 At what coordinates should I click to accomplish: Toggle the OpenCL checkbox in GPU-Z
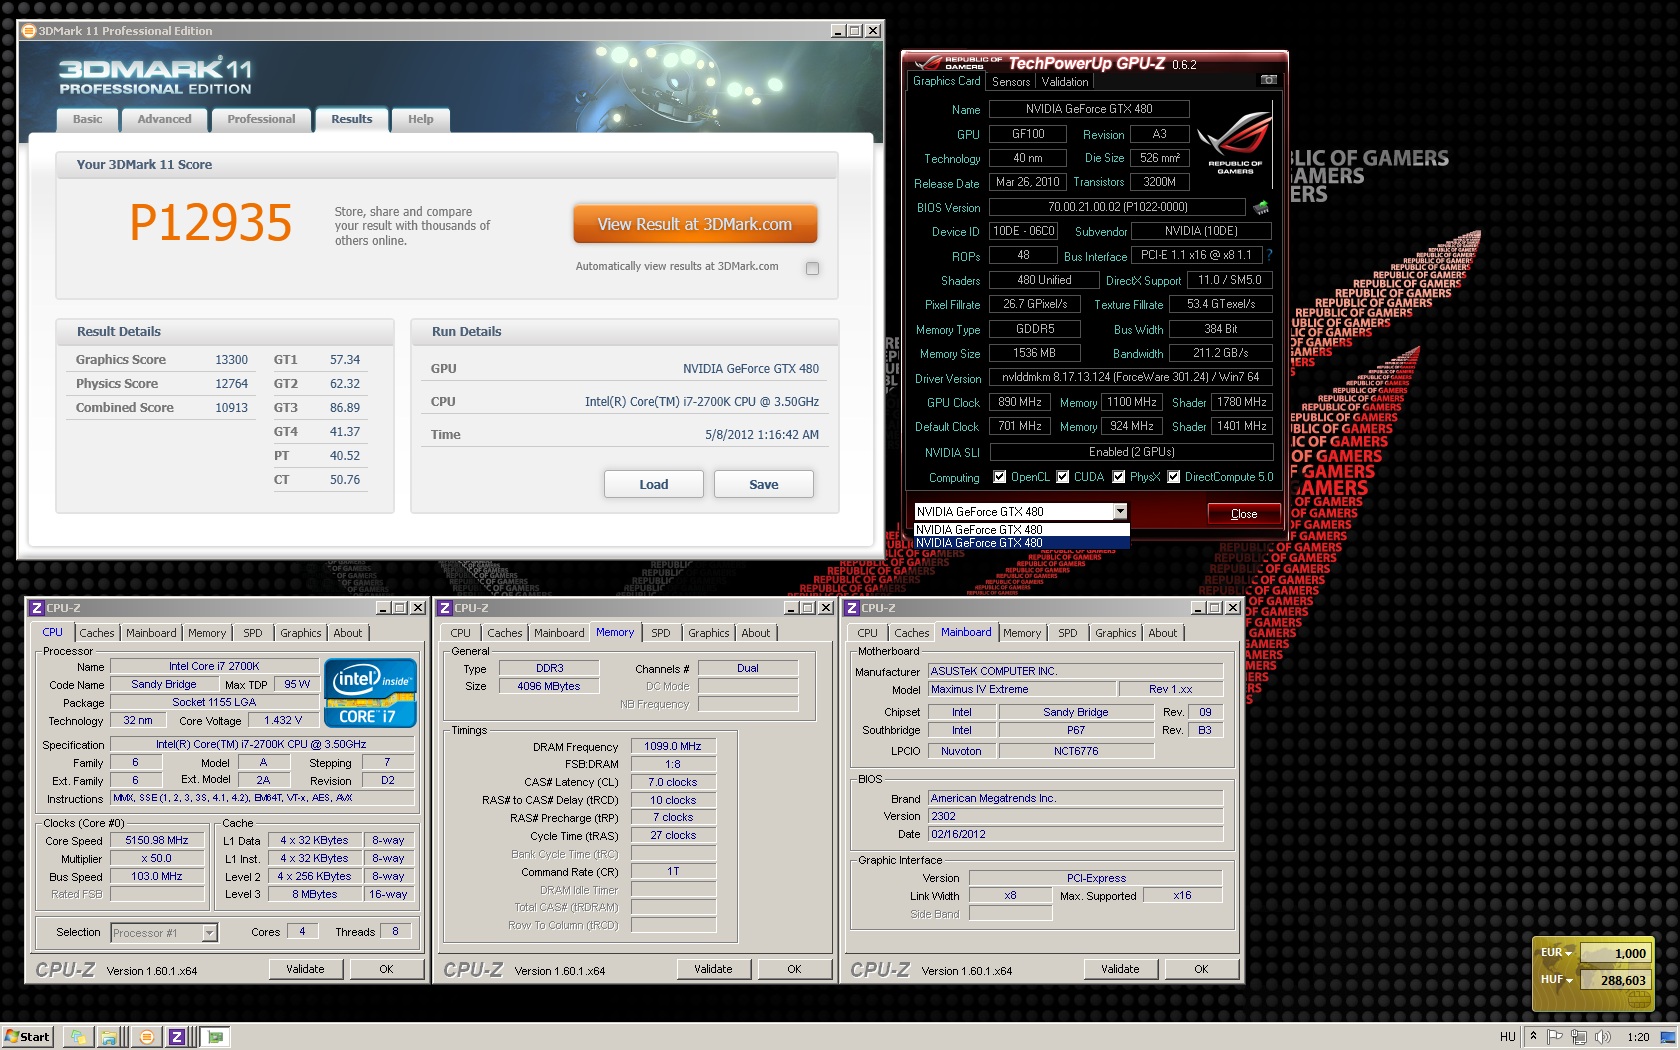click(999, 477)
